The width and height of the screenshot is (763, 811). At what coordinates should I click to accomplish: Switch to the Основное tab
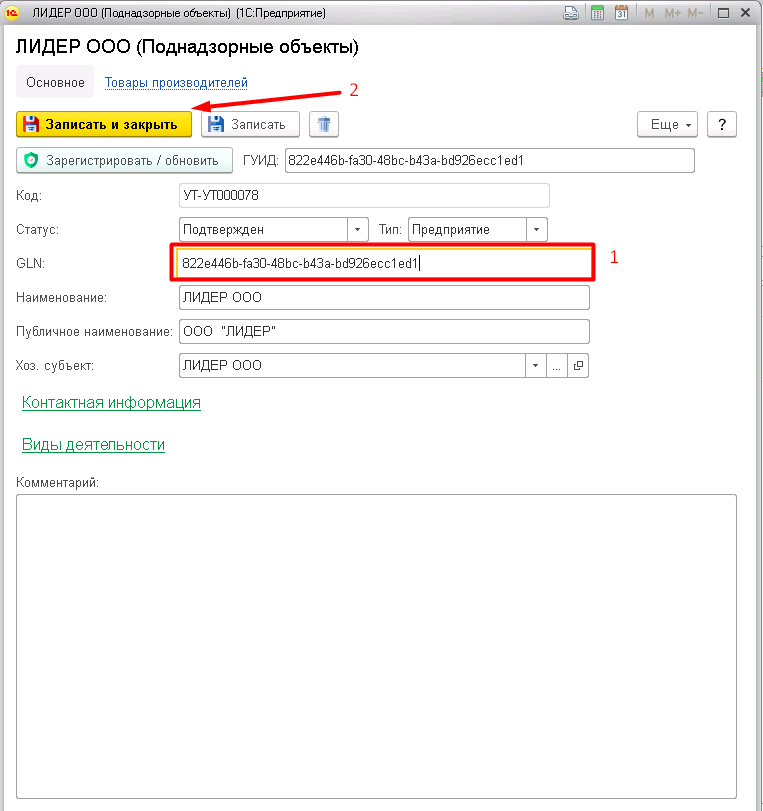coord(55,82)
